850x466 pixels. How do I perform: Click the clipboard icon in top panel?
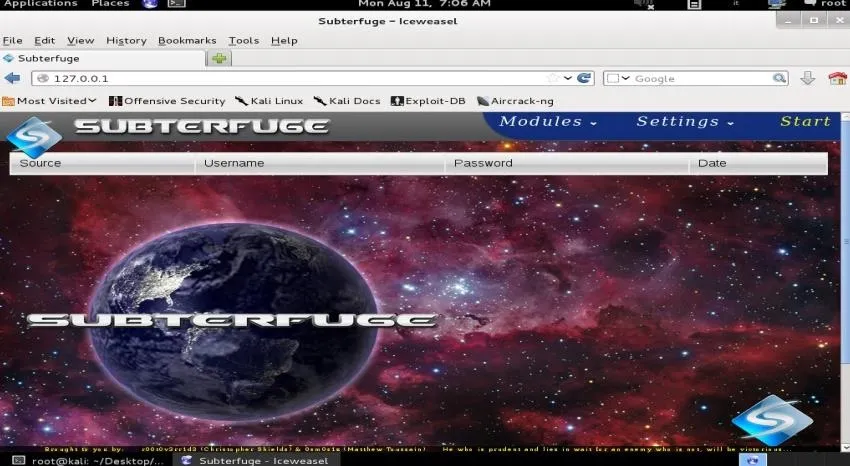click(x=694, y=4)
